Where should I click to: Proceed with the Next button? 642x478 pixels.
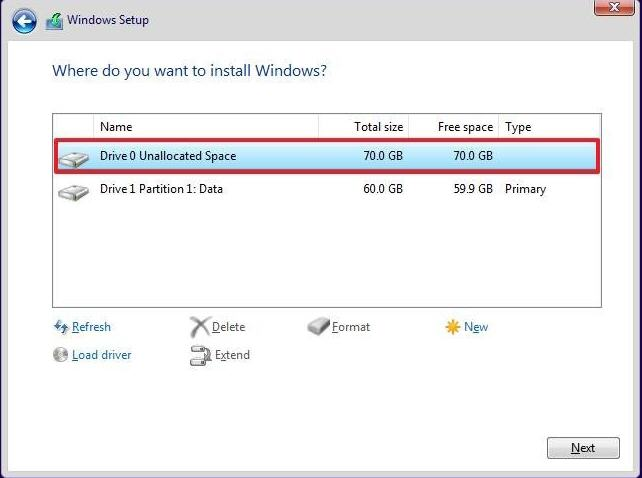coord(583,448)
